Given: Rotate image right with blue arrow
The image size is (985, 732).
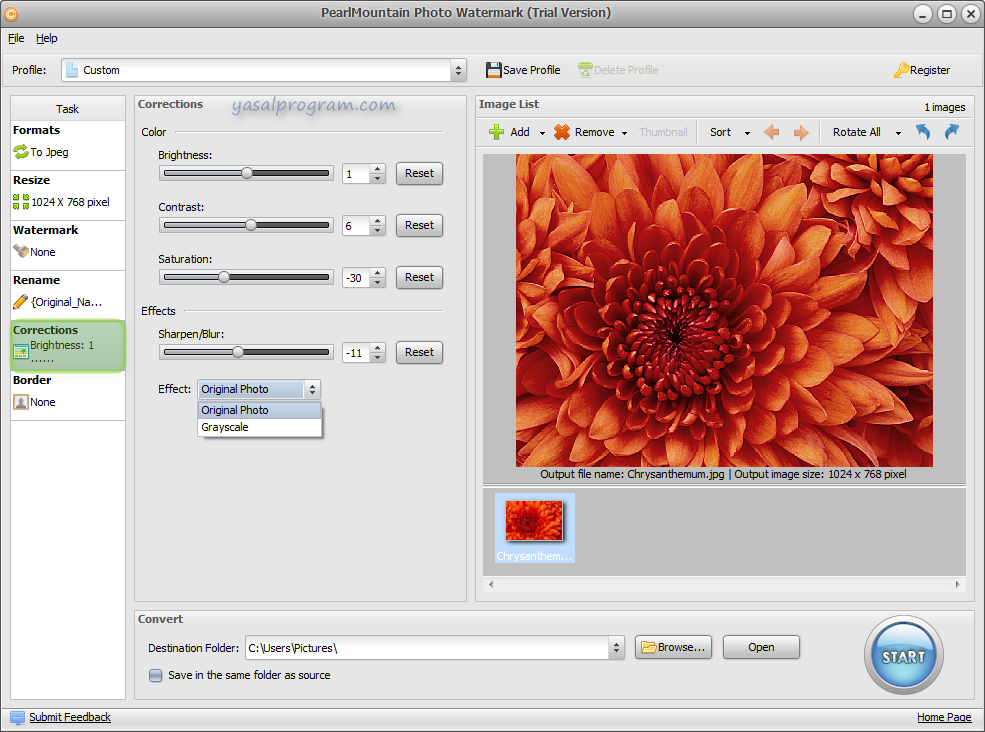Looking at the screenshot, I should 951,132.
